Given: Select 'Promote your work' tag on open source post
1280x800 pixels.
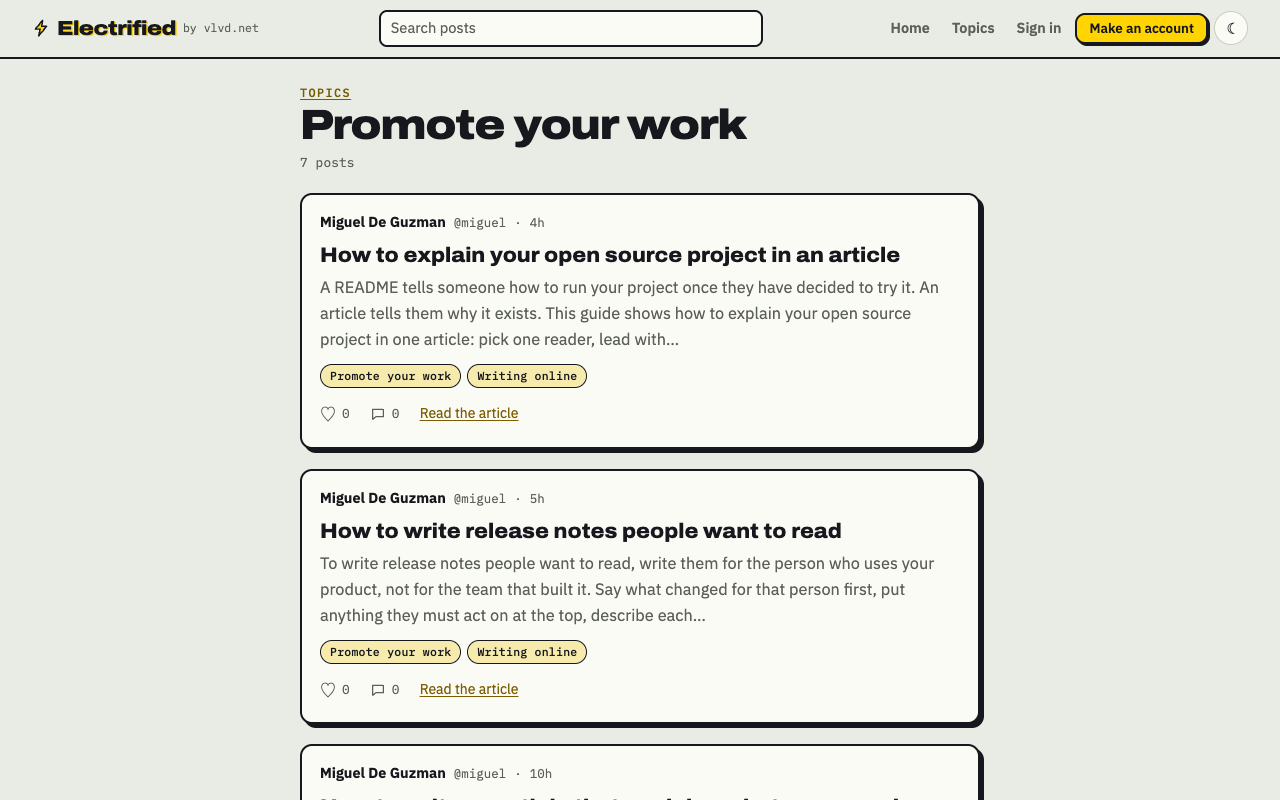Looking at the screenshot, I should point(390,376).
